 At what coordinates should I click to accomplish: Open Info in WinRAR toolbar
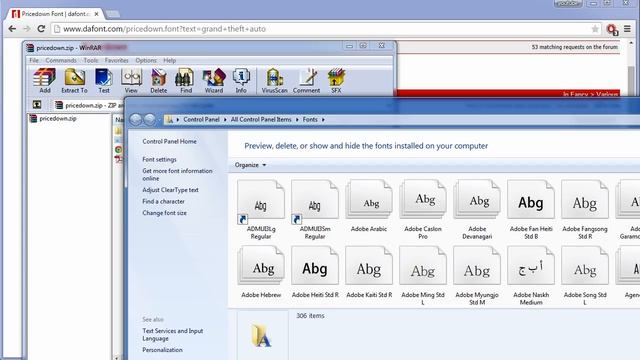[241, 81]
